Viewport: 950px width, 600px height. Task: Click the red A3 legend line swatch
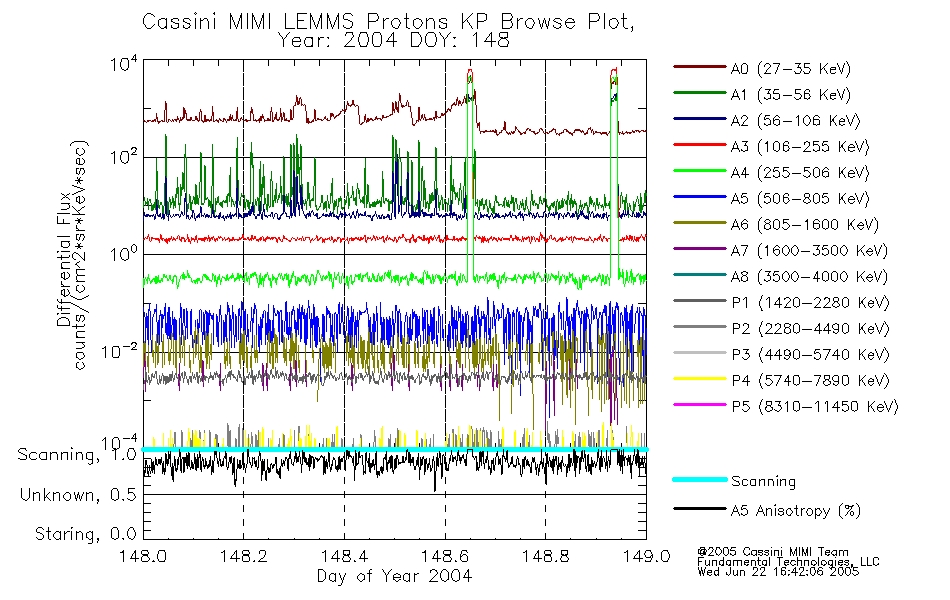700,145
